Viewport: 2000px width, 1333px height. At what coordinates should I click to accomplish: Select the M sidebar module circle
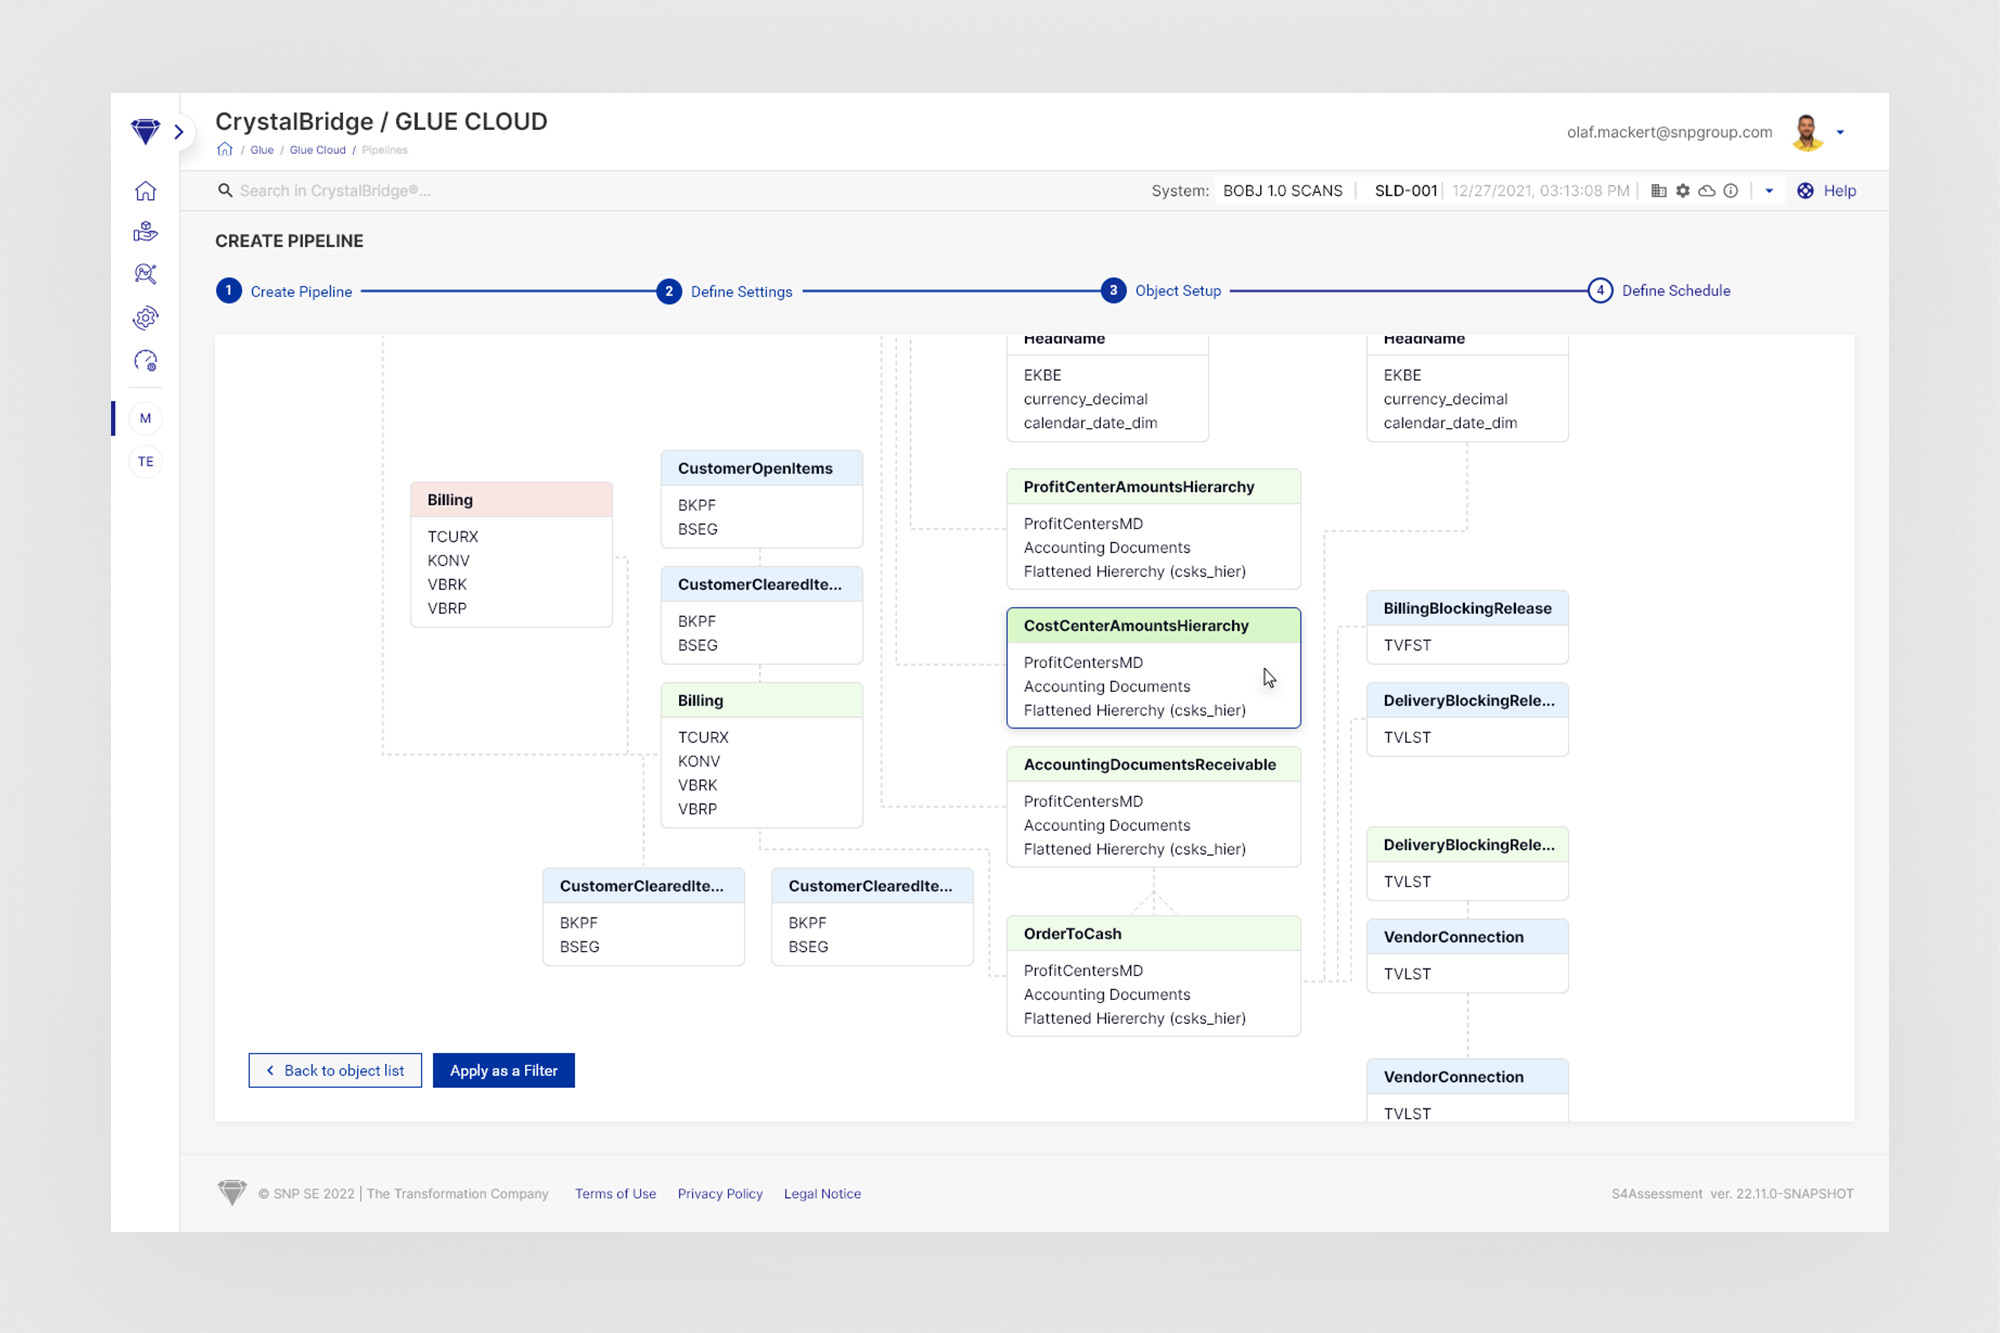coord(146,418)
